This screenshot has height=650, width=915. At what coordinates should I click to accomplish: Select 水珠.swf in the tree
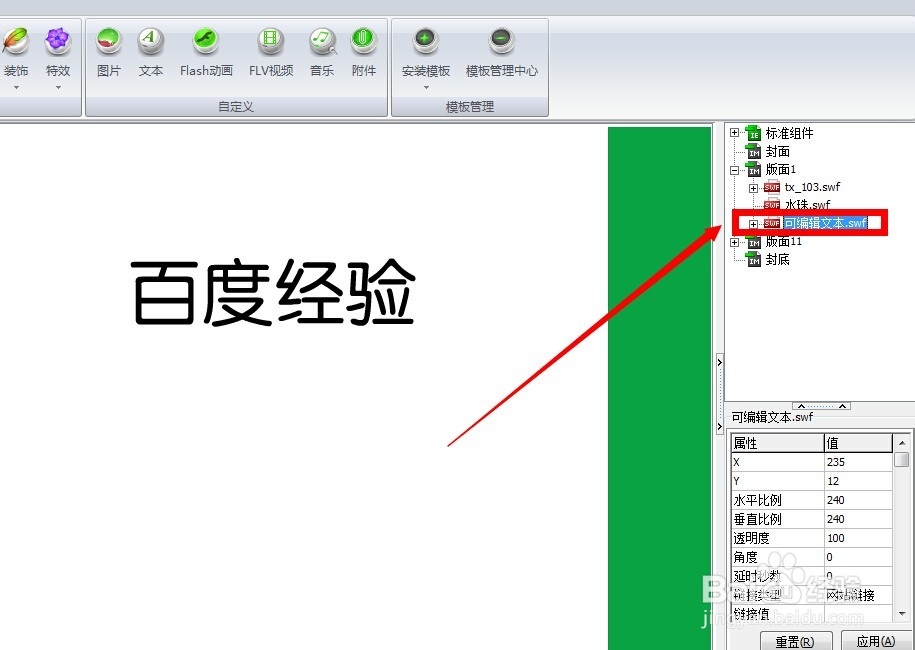pyautogui.click(x=808, y=205)
